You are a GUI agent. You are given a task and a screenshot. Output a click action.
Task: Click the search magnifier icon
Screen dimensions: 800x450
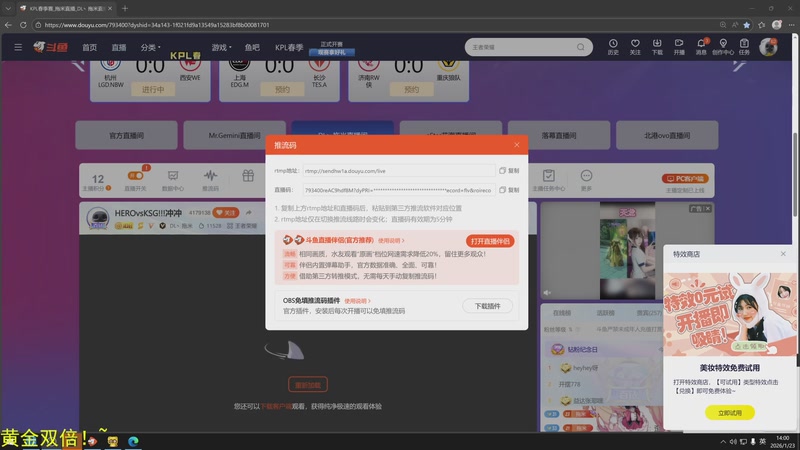(x=581, y=47)
